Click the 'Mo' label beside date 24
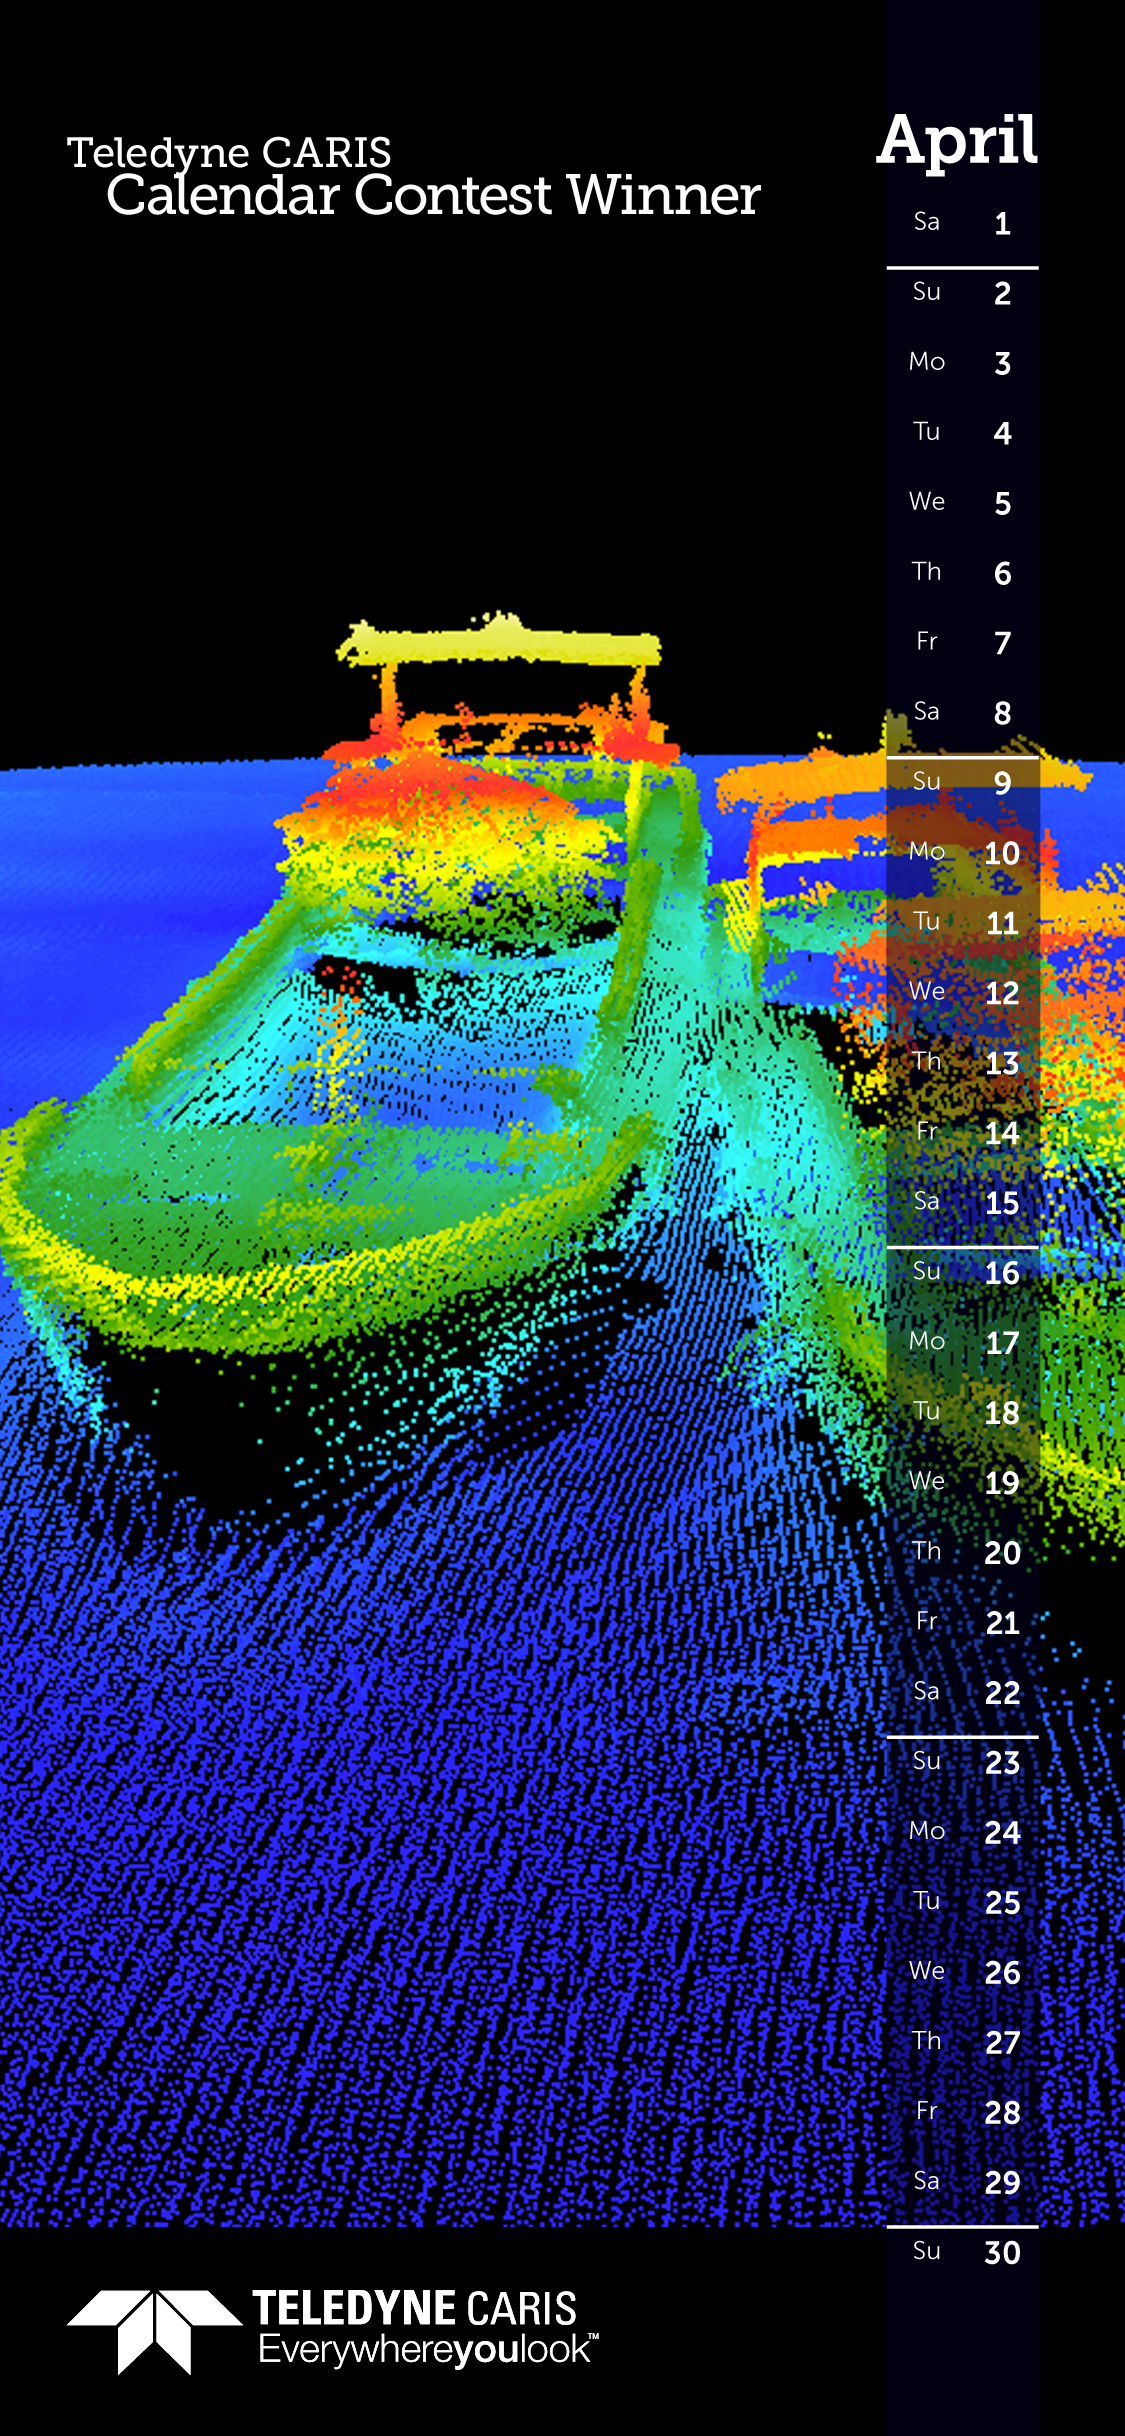The image size is (1125, 2436). [x=927, y=1831]
